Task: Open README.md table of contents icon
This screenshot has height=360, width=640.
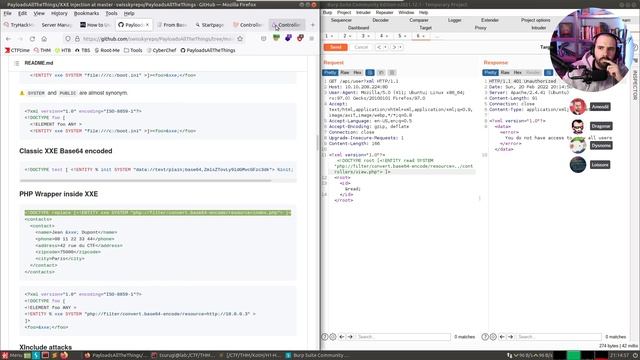Action: pos(17,63)
